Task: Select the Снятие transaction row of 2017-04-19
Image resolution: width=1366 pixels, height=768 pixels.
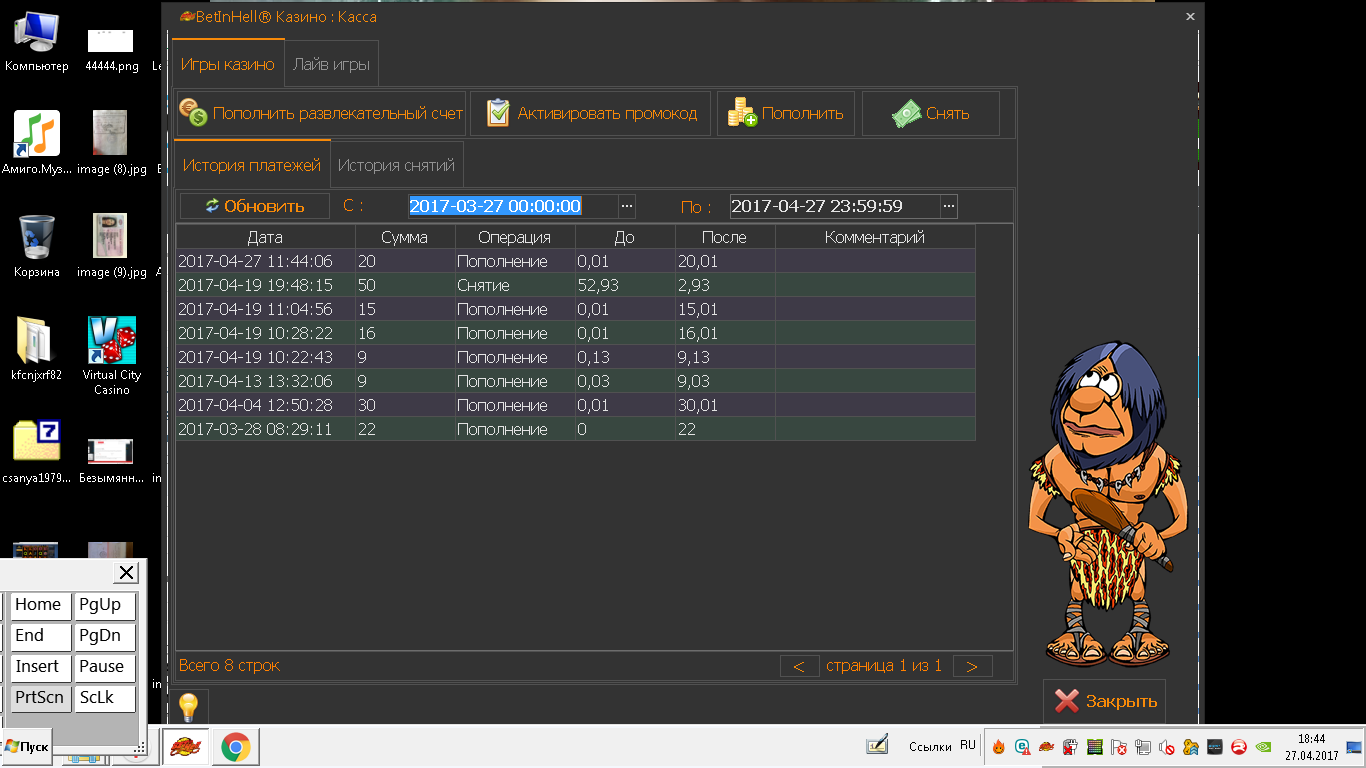Action: 575,285
